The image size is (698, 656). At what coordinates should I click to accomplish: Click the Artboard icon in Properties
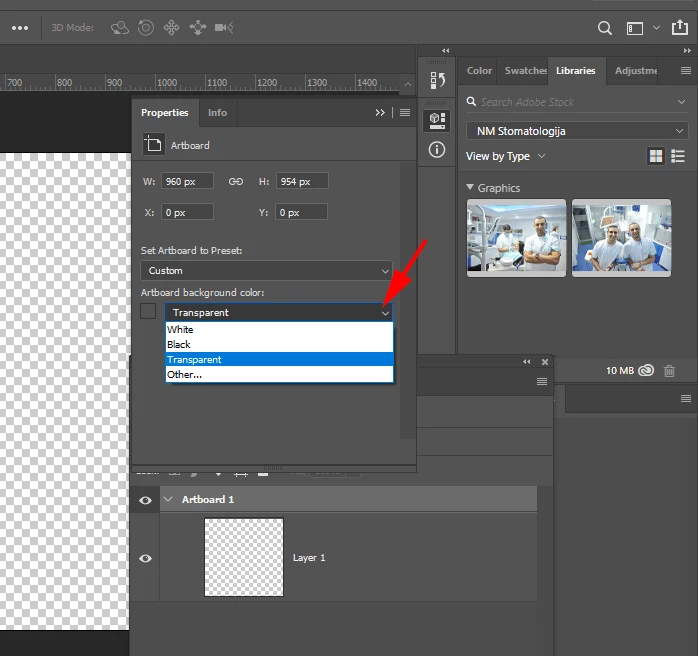coord(153,145)
